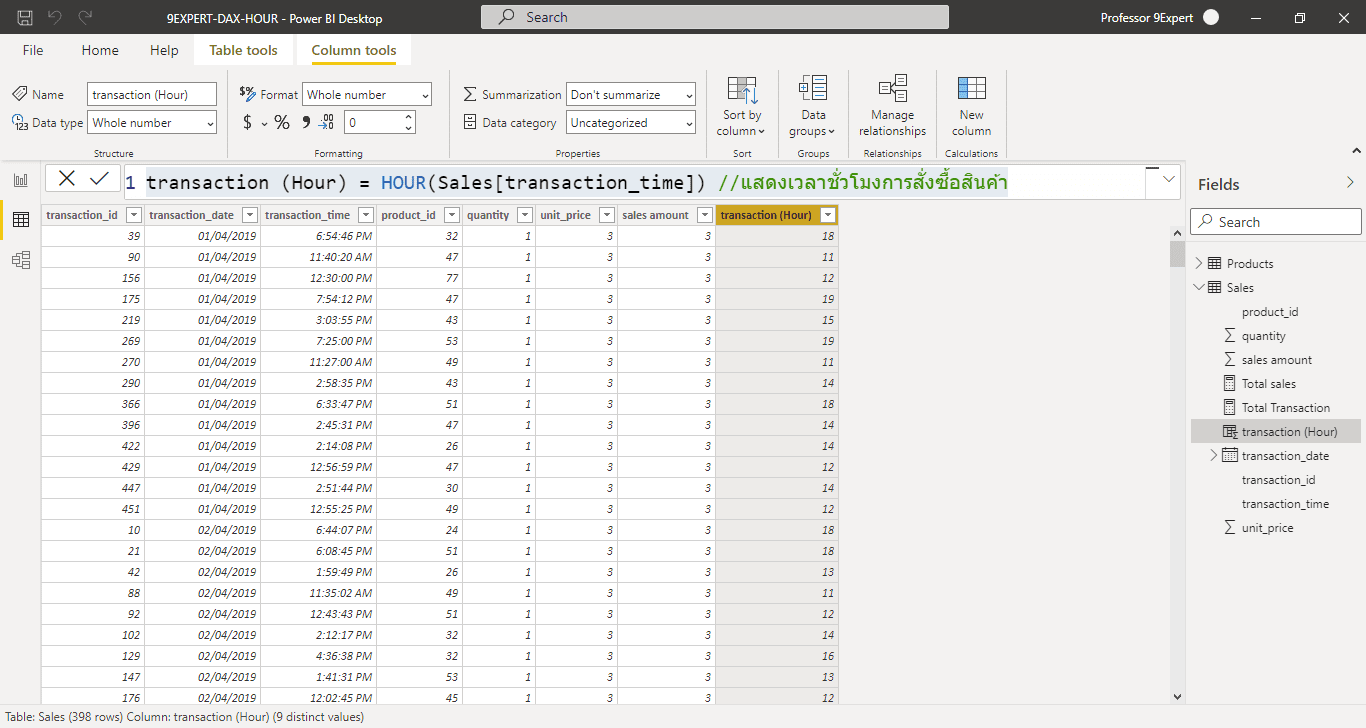This screenshot has height=728, width=1366.
Task: Open the Data type dropdown
Action: click(x=152, y=123)
